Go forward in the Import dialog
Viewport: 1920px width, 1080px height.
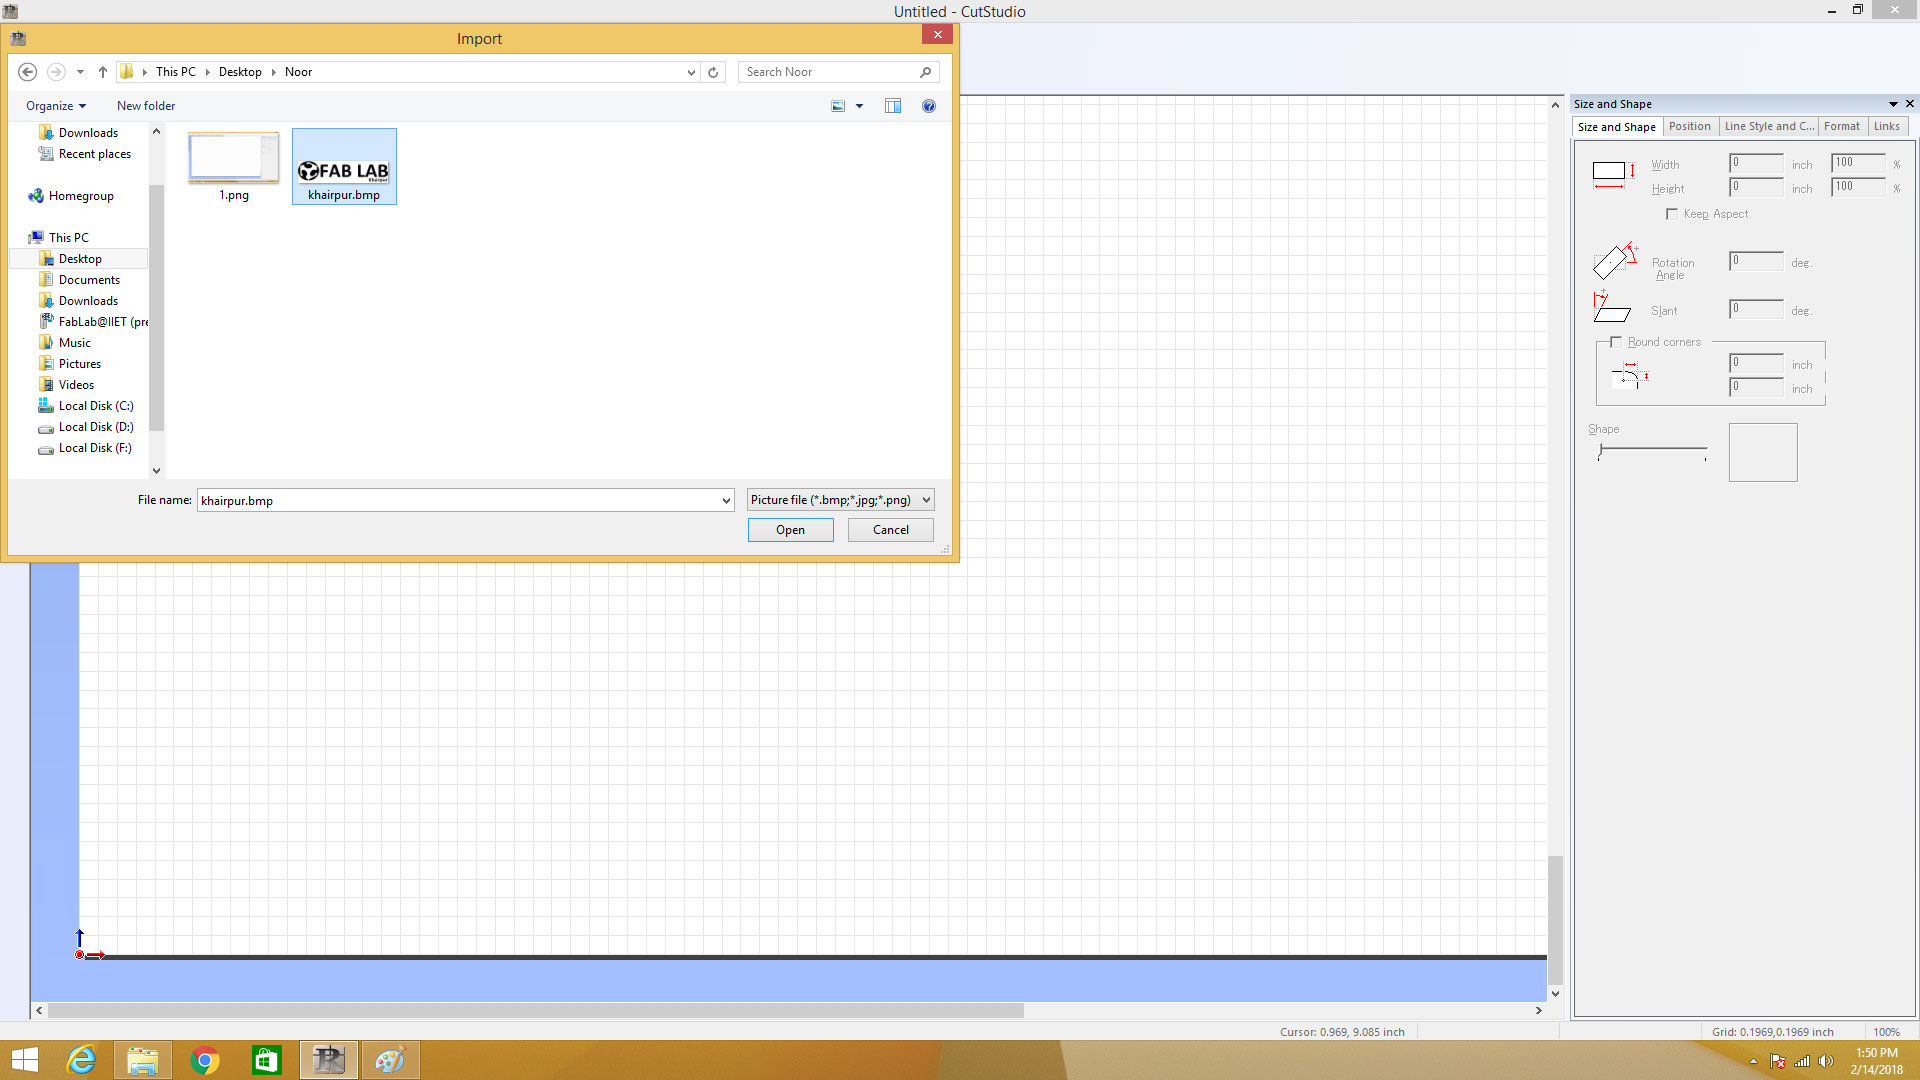tap(56, 72)
